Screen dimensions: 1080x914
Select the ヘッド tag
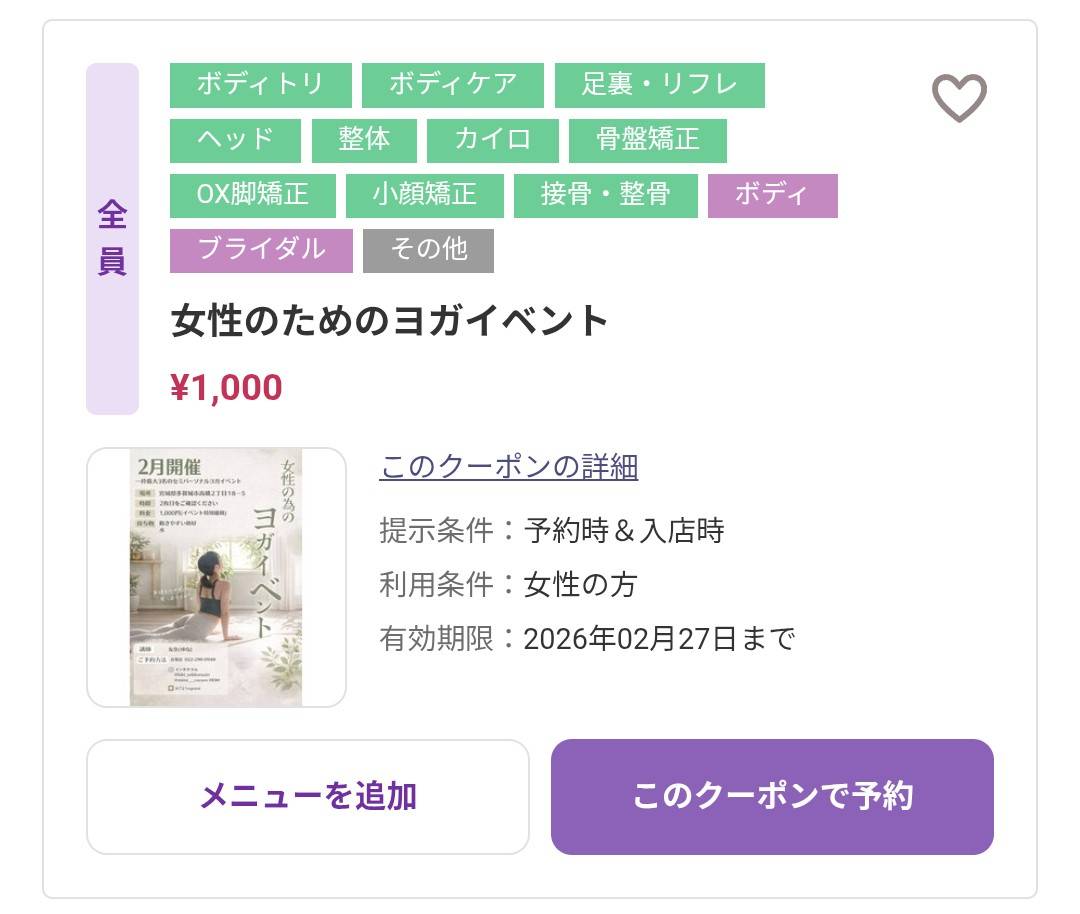click(237, 141)
